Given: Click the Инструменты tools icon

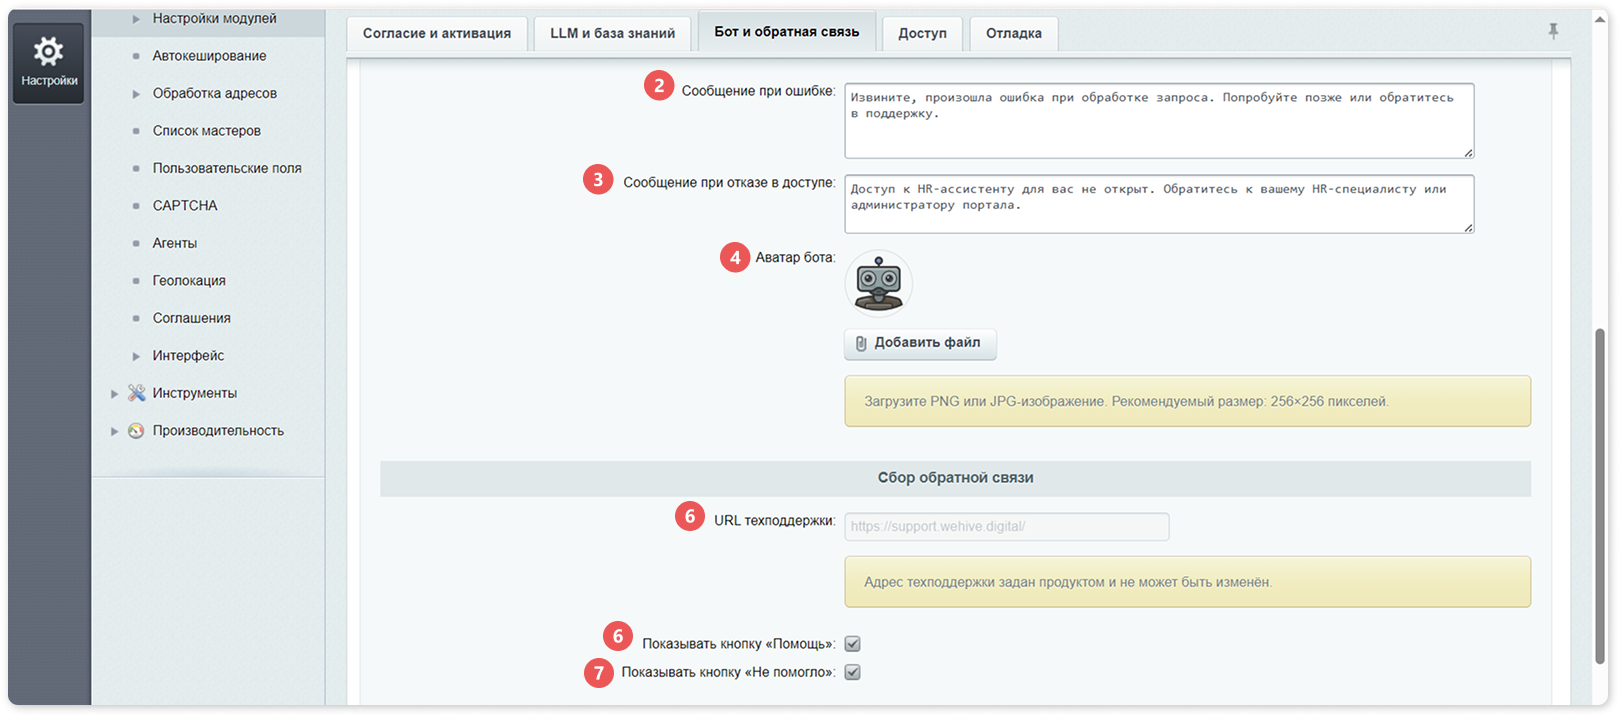Looking at the screenshot, I should coord(137,393).
